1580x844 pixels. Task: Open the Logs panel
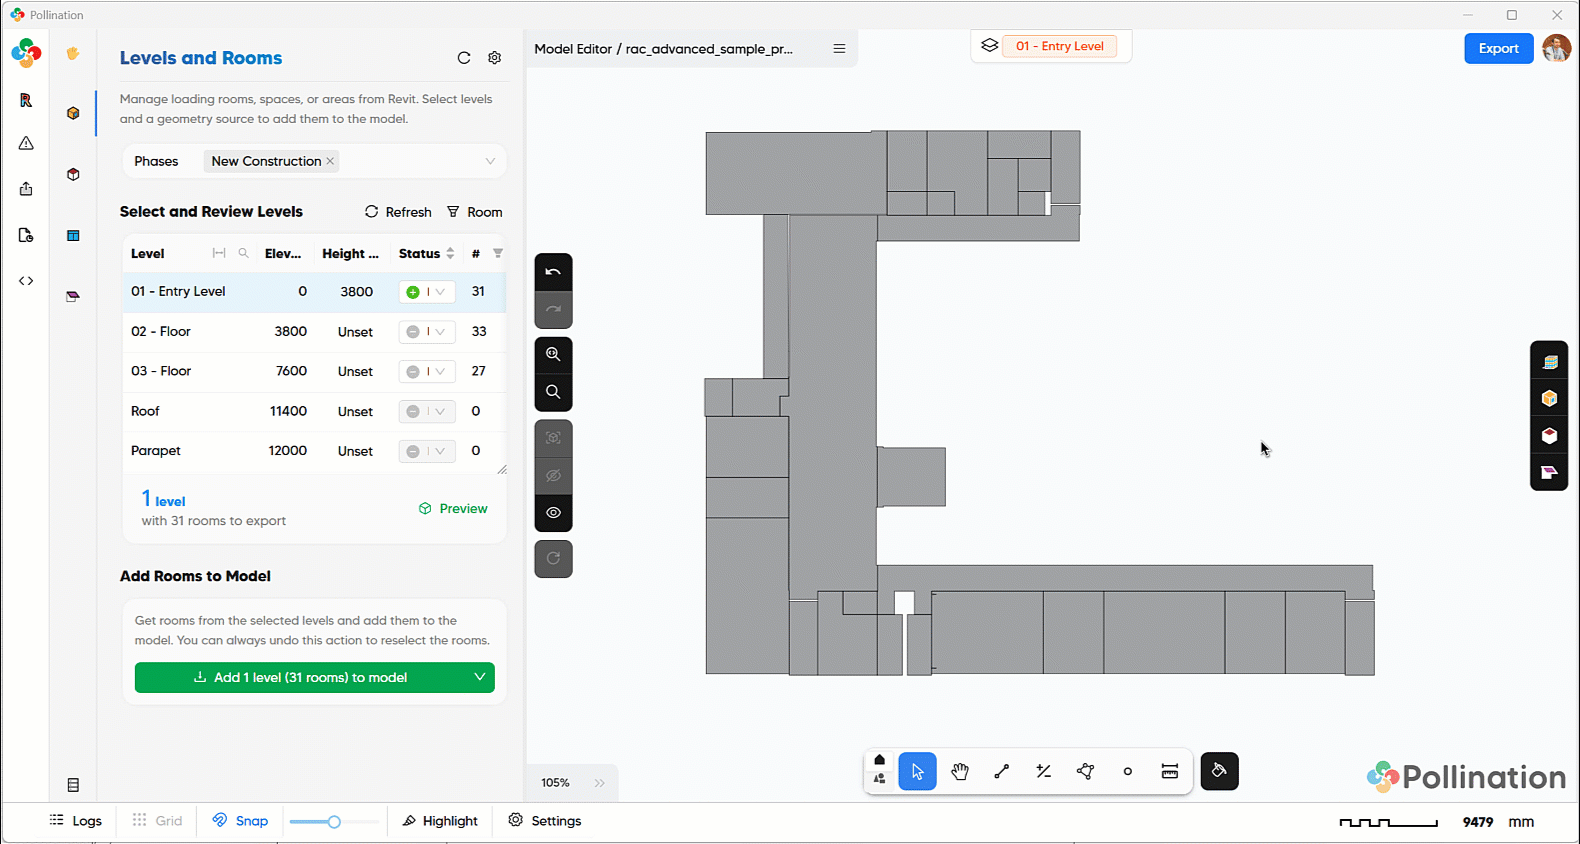coord(76,821)
